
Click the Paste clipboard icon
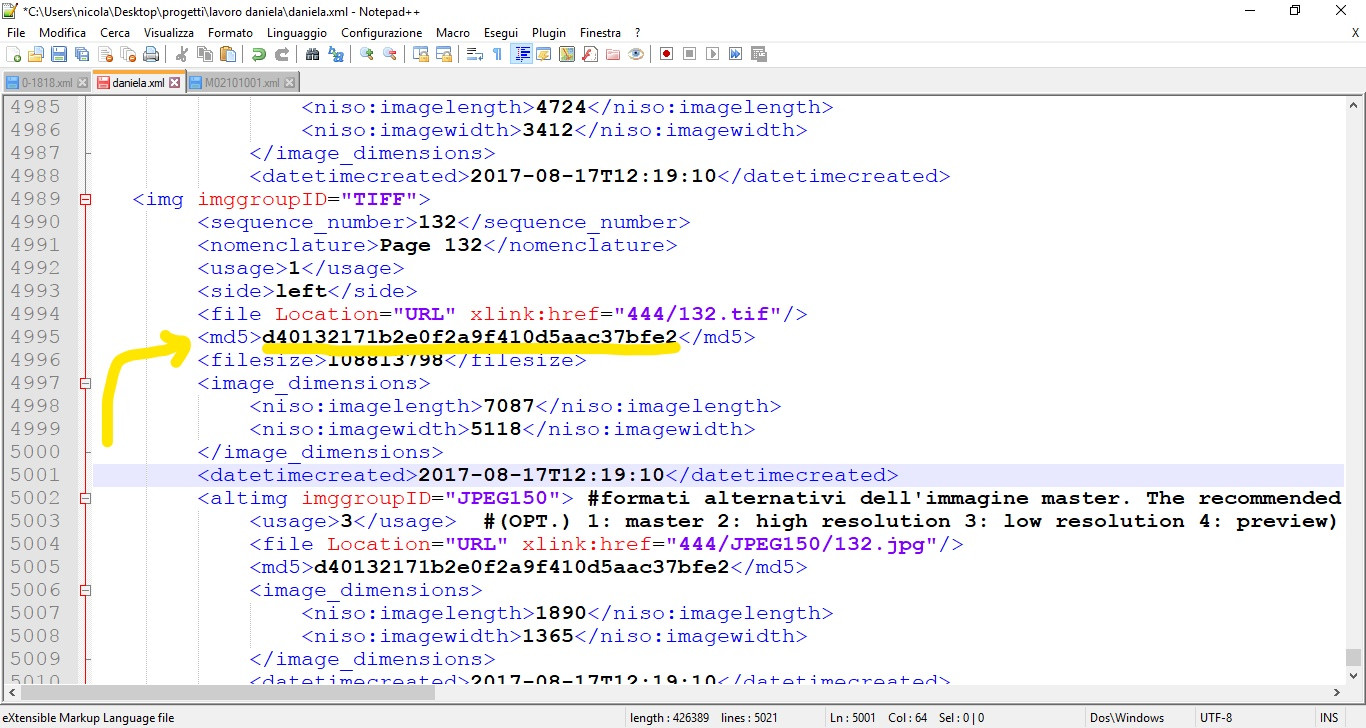point(228,54)
